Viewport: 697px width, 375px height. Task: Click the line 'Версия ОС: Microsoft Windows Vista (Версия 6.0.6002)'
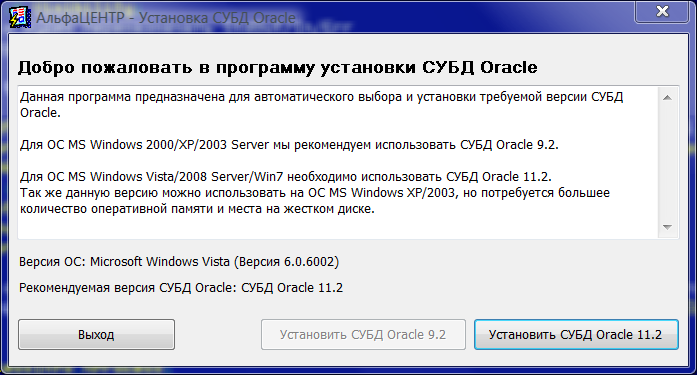coord(179,262)
